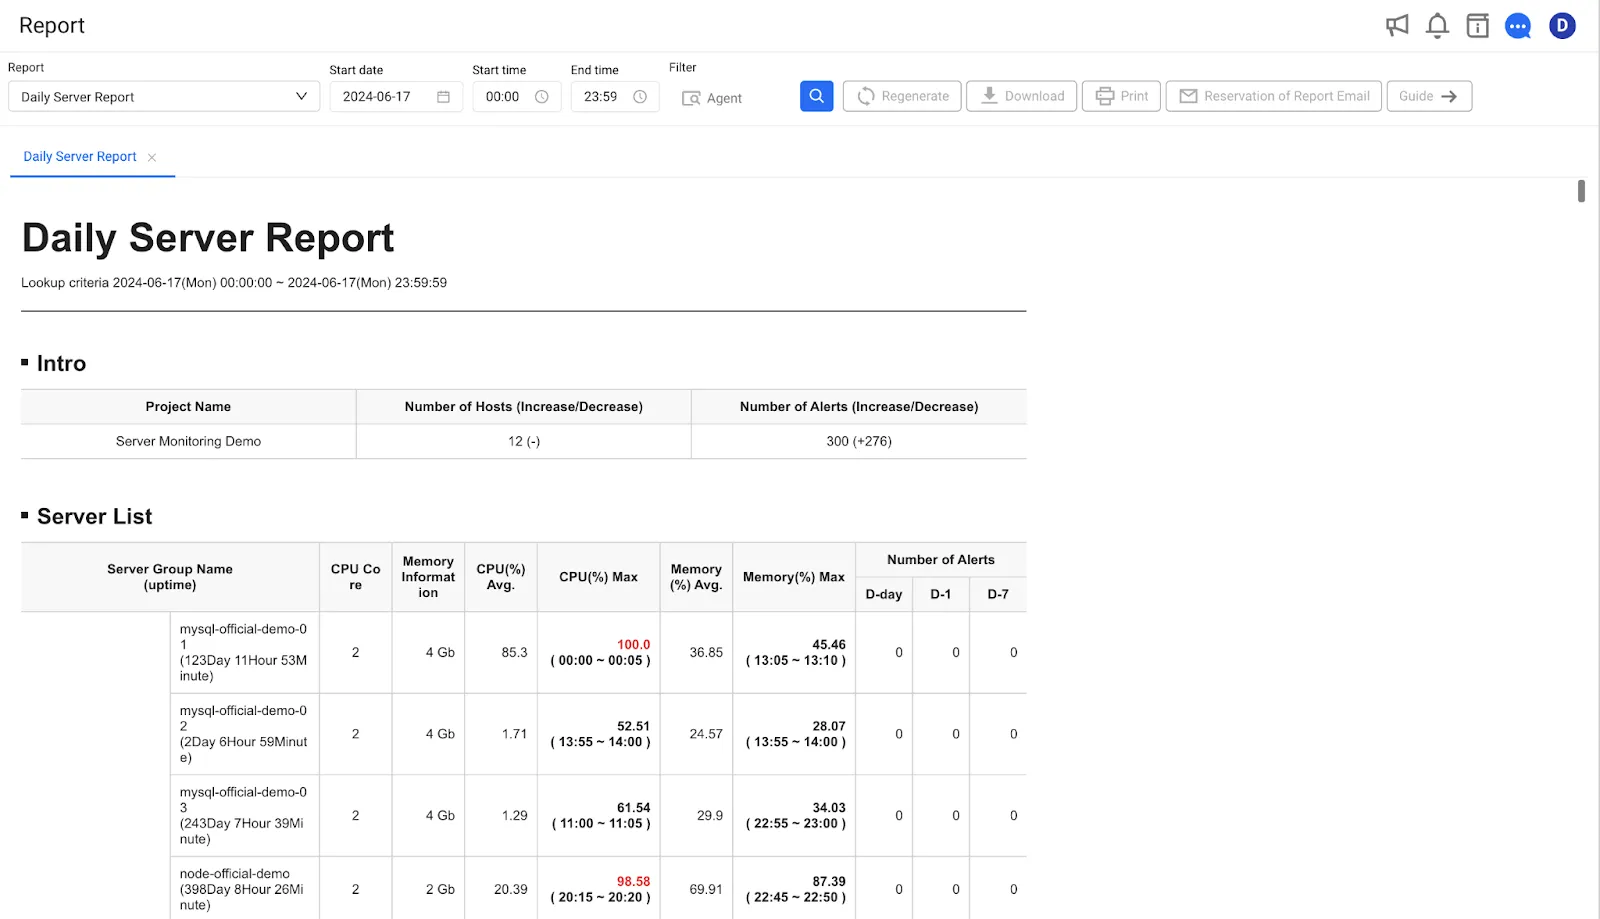Click the End time field 23:59
This screenshot has width=1600, height=919.
tap(615, 97)
